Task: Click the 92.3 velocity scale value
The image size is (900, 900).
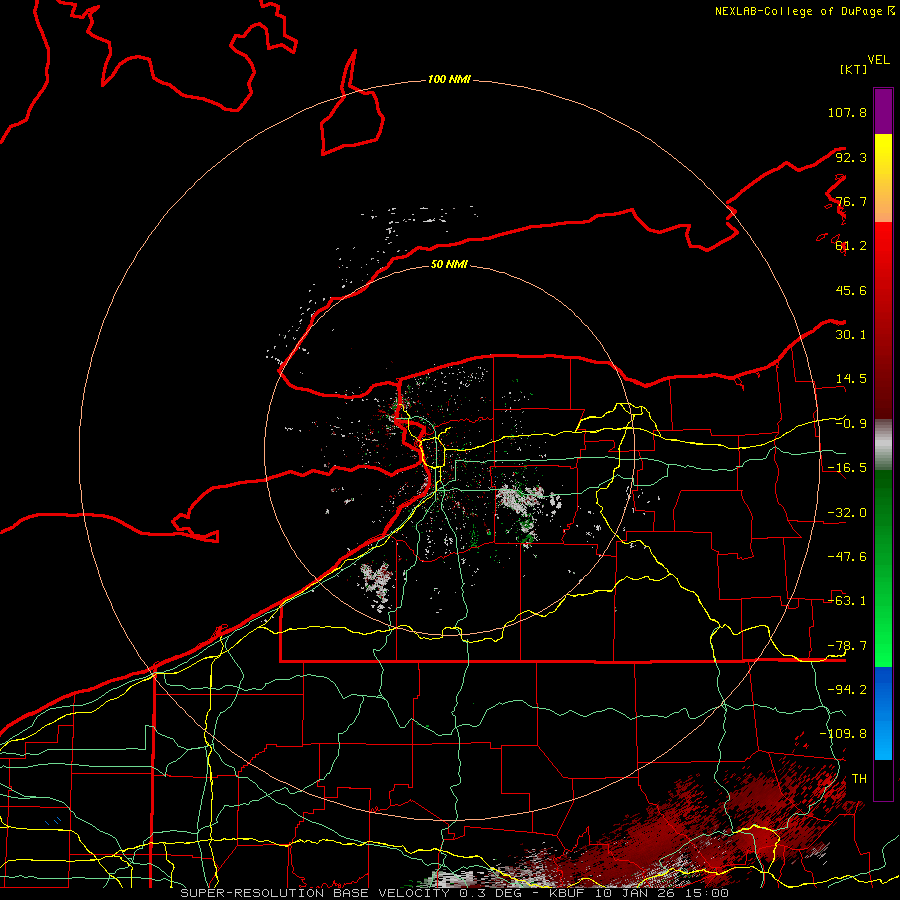Action: click(x=851, y=157)
